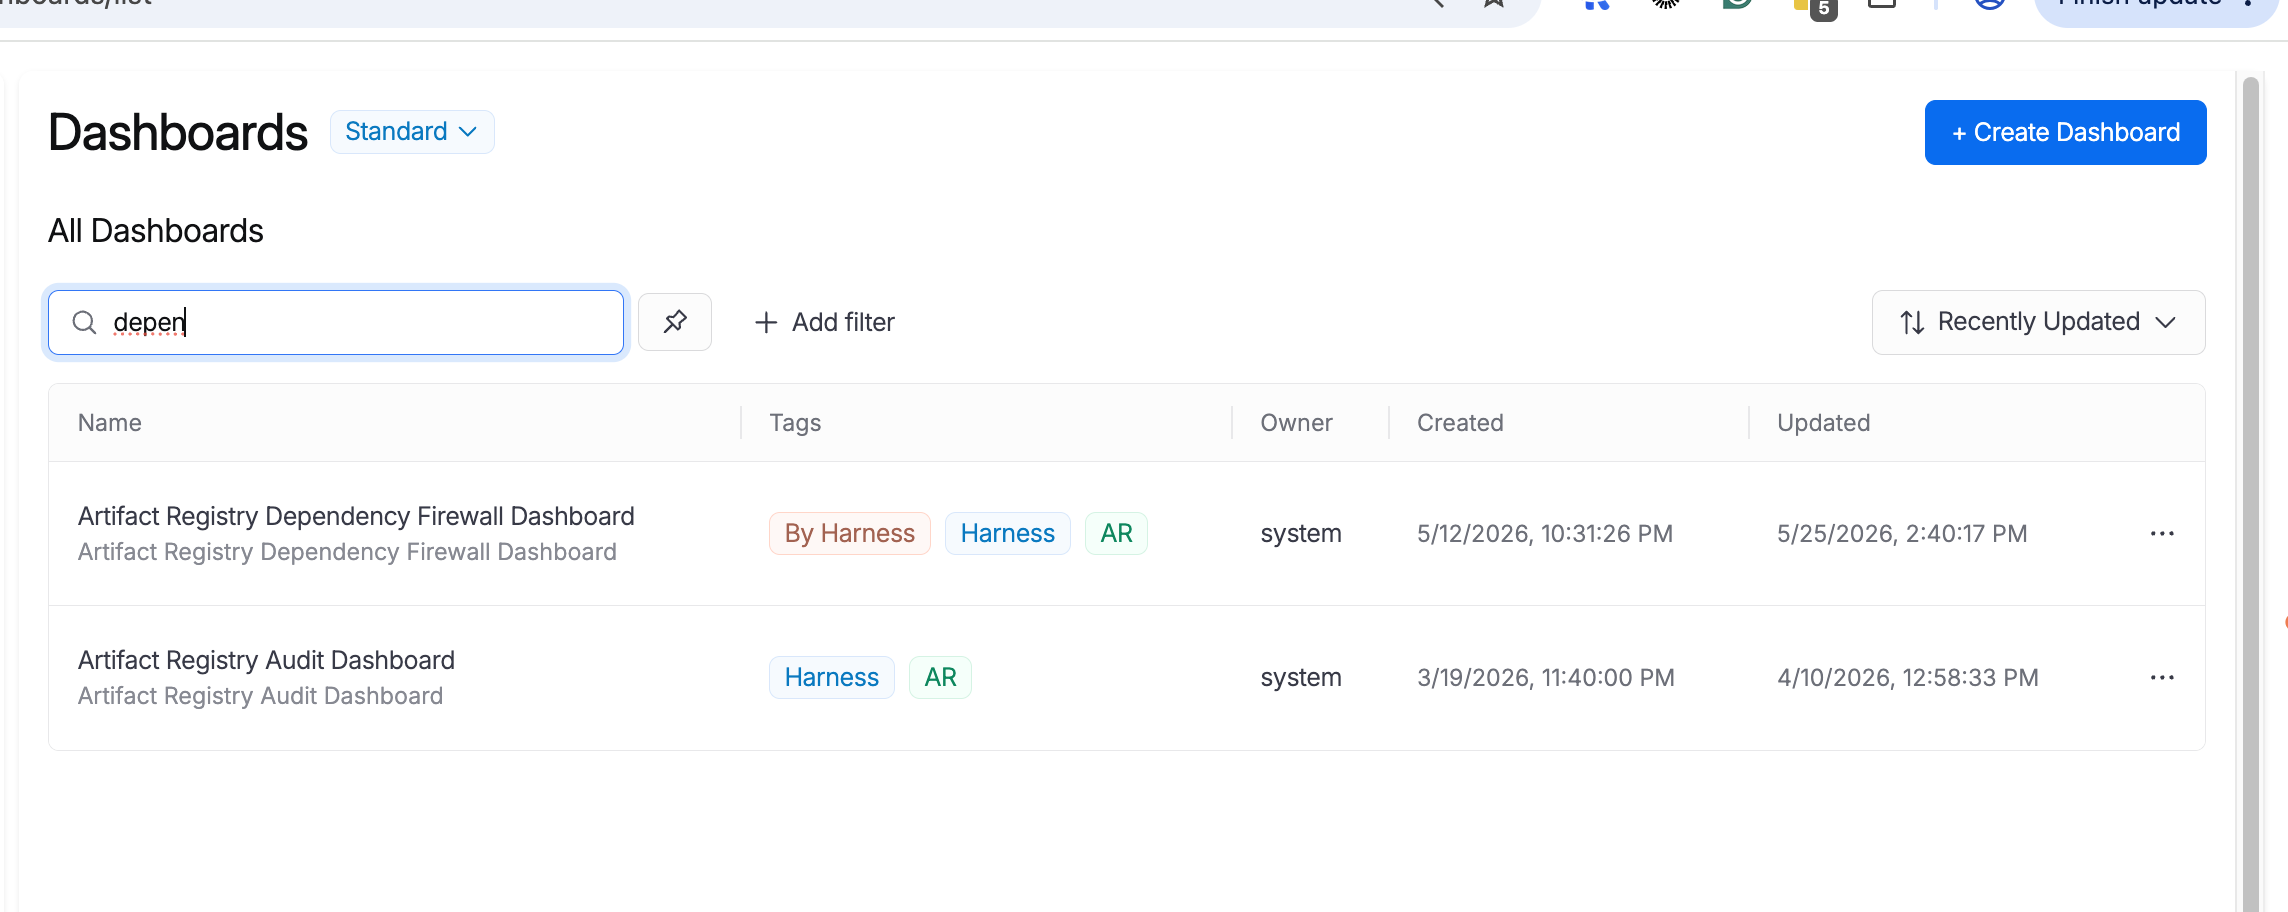
Task: Click the dashboard search input field
Action: click(x=336, y=322)
